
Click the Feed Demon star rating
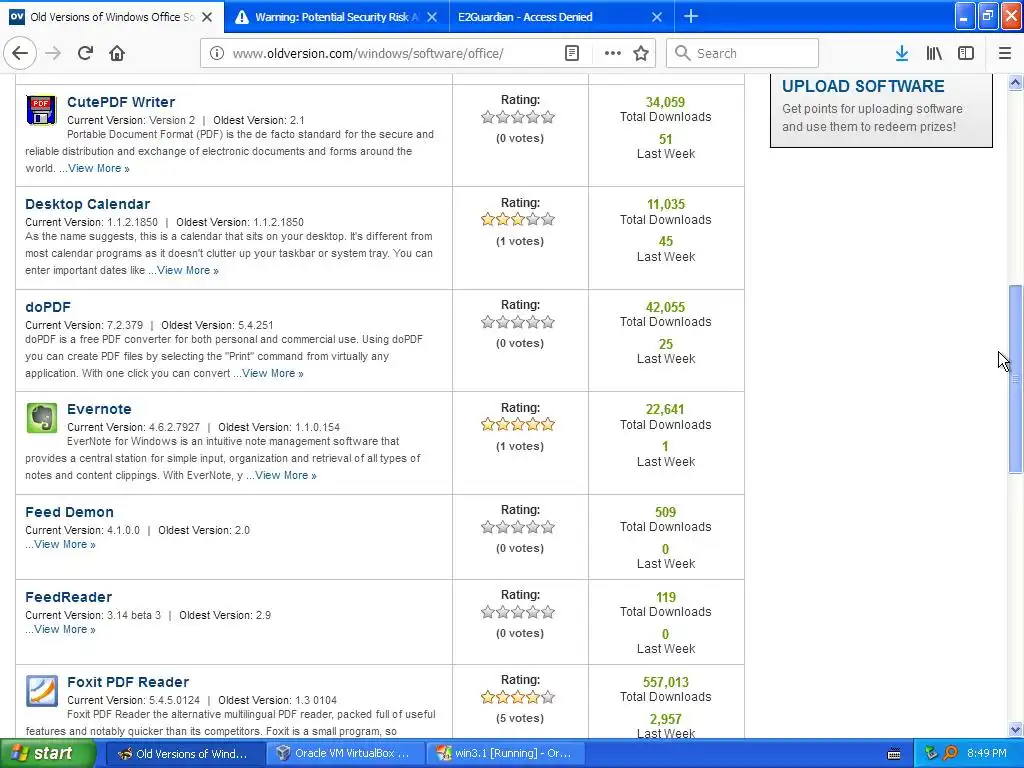click(518, 527)
